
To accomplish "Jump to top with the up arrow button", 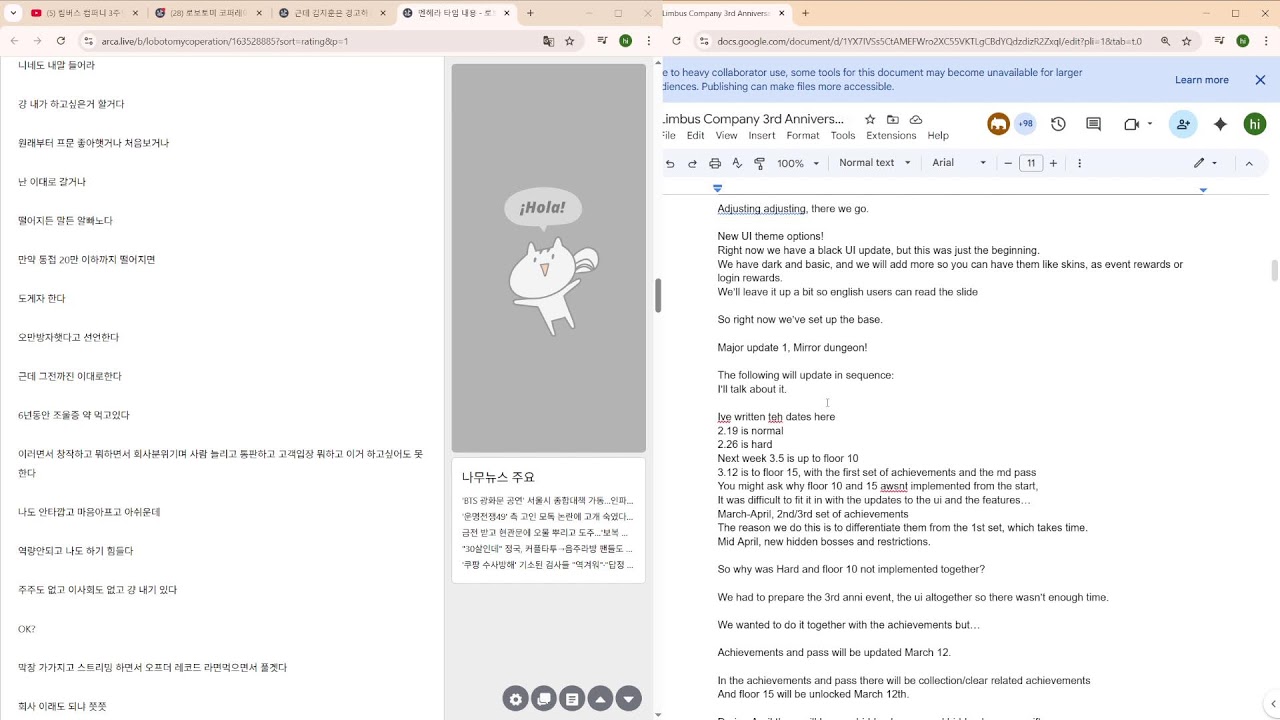I will point(600,699).
